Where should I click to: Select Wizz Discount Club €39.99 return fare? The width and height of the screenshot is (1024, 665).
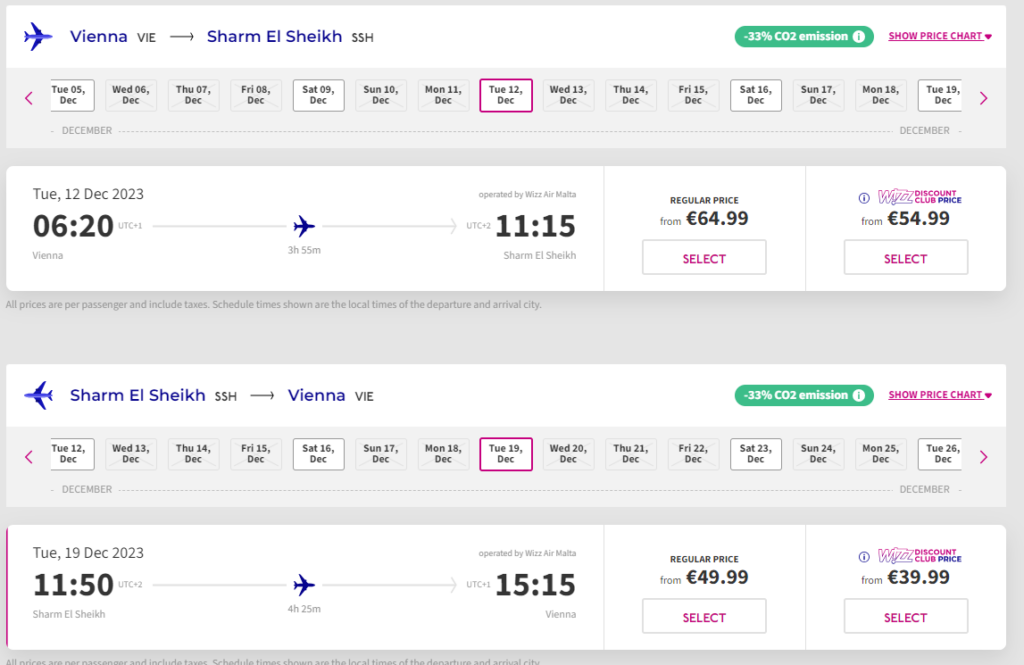tap(905, 617)
